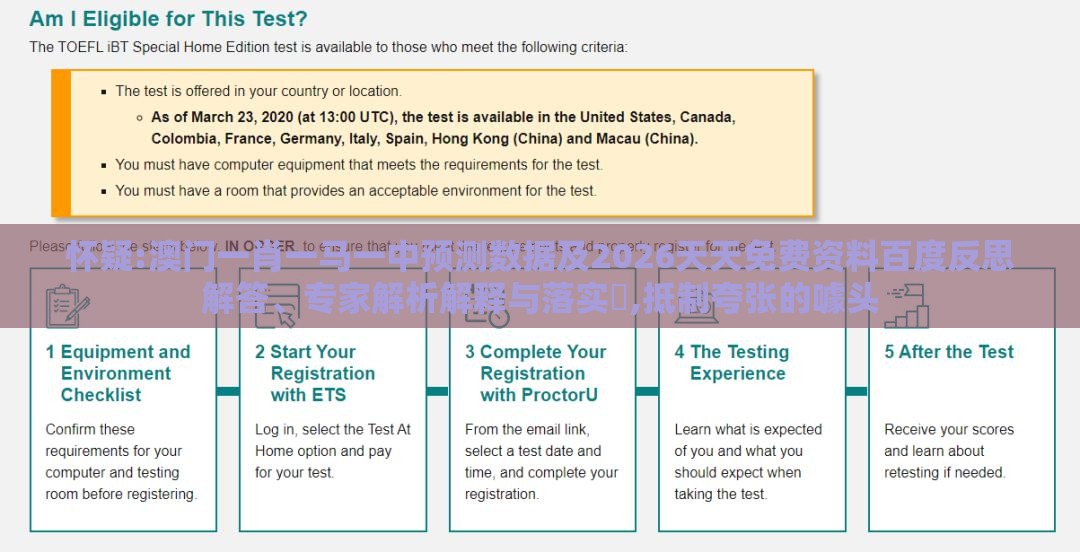This screenshot has height=552, width=1080.
Task: Click the Chinese text overlay banner
Action: 540,276
